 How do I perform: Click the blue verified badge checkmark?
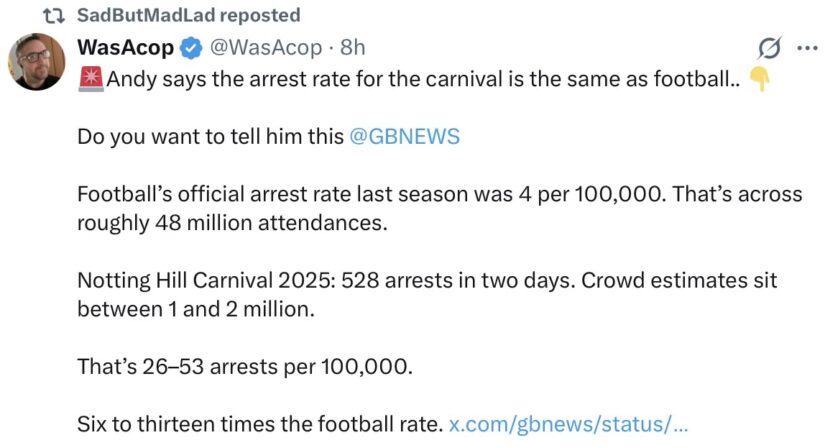(191, 48)
